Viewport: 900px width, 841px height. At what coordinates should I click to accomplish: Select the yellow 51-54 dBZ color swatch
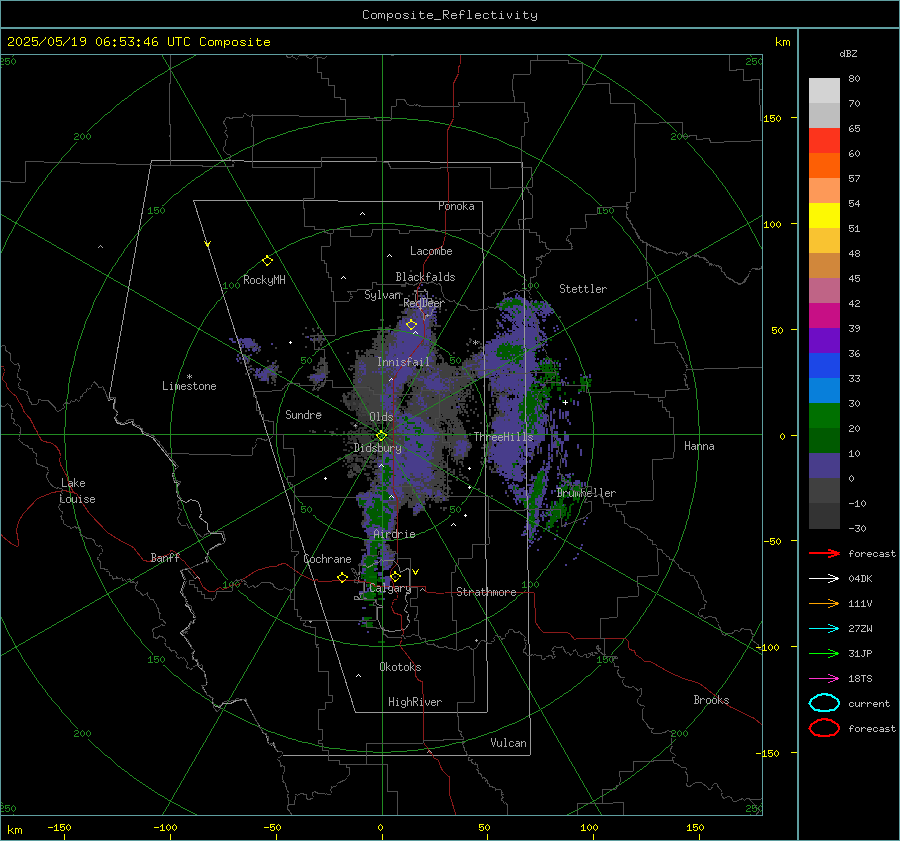coord(824,216)
